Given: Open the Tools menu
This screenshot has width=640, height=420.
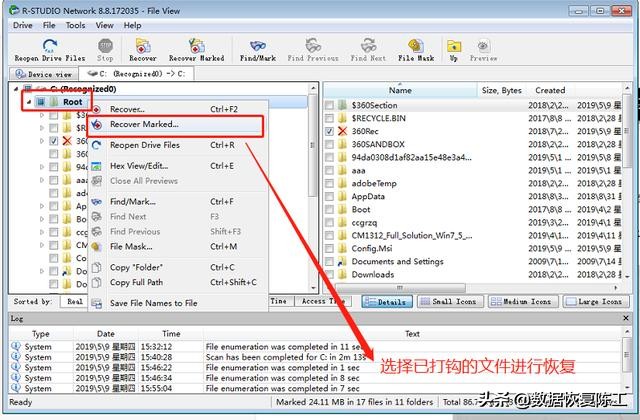Looking at the screenshot, I should tap(76, 25).
